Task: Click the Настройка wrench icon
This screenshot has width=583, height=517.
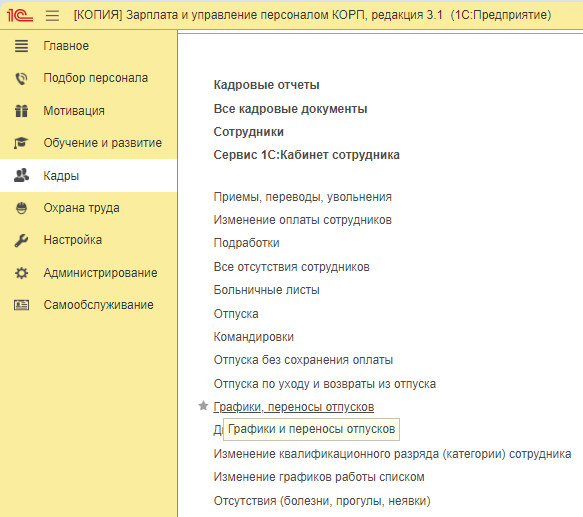Action: pyautogui.click(x=21, y=240)
